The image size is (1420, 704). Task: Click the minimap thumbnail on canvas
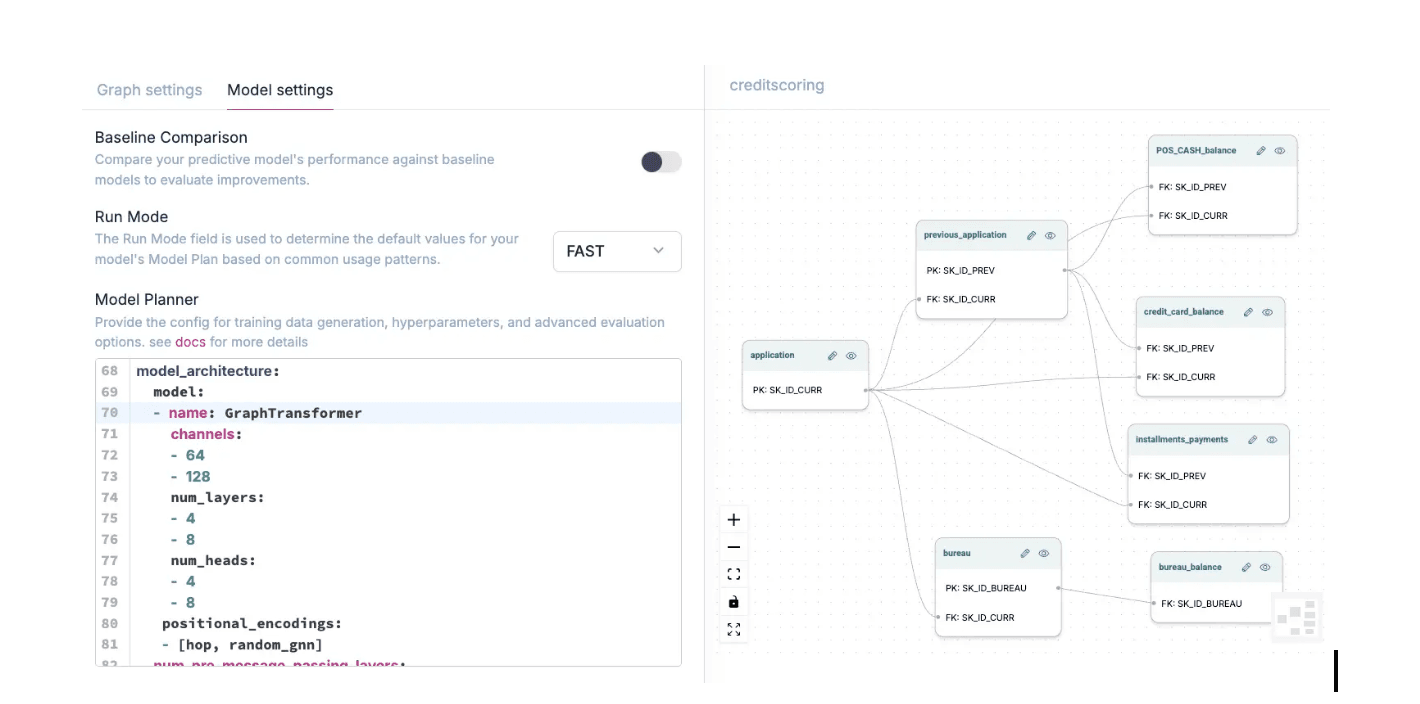click(x=1297, y=616)
